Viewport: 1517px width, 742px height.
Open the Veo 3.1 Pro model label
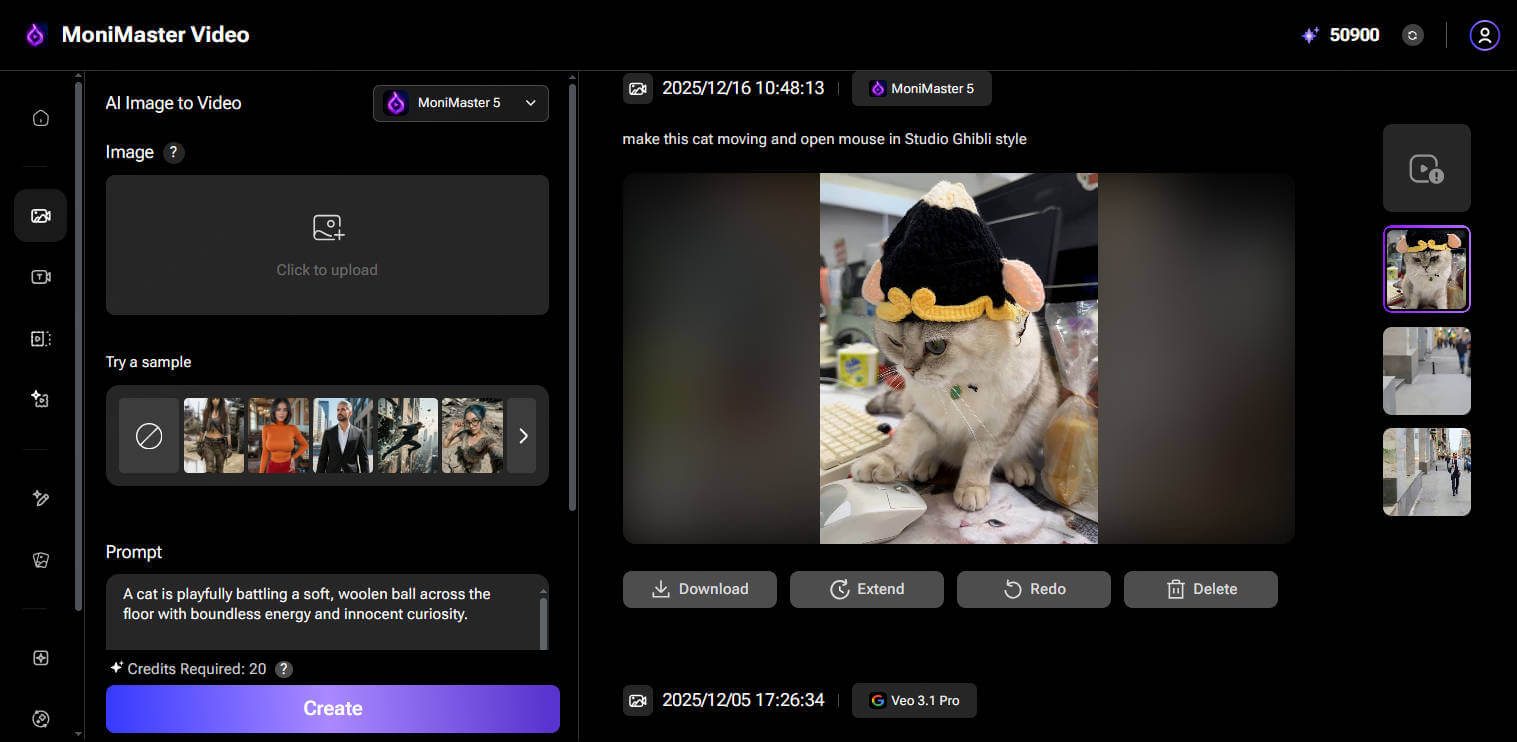coord(913,700)
